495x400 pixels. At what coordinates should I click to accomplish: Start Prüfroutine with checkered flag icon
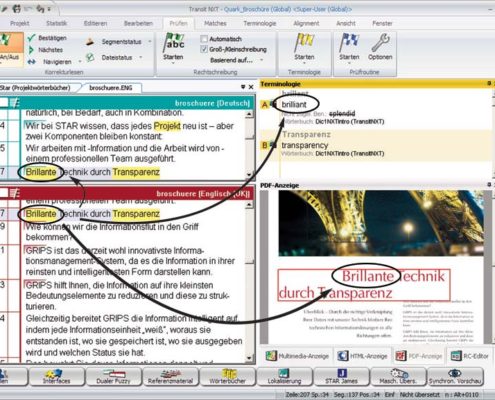349,43
